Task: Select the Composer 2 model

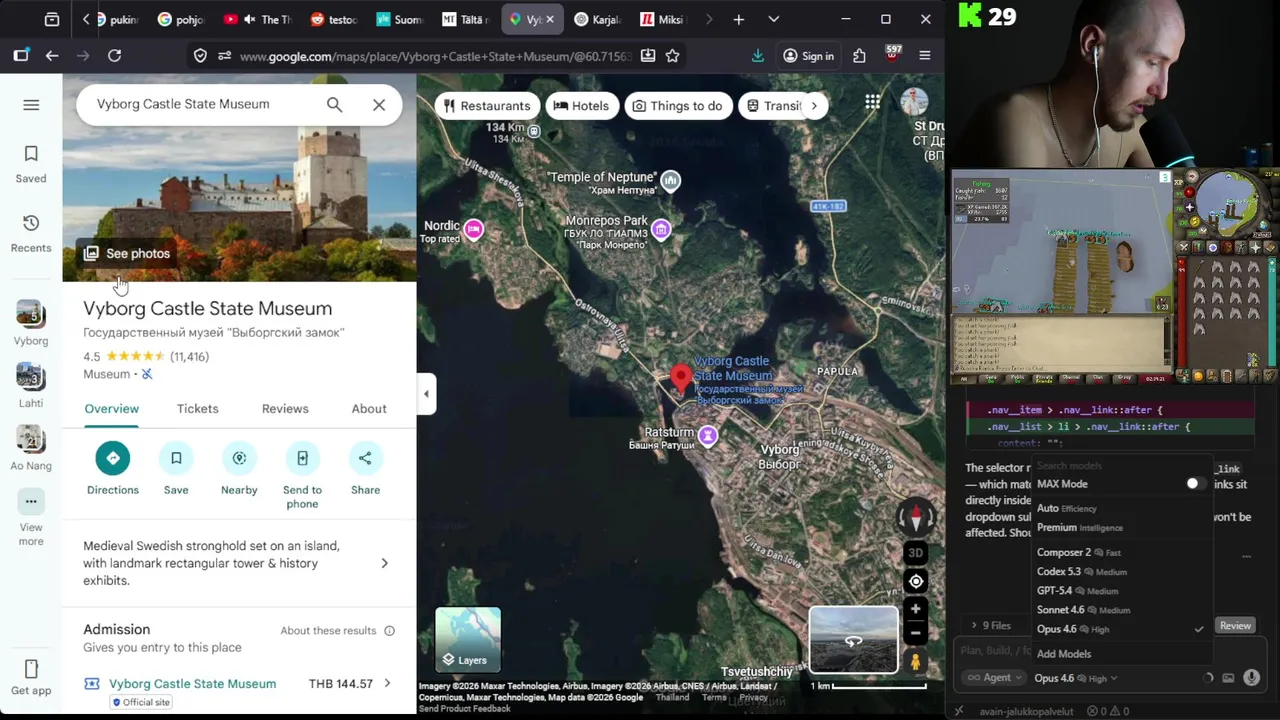Action: tap(1120, 552)
